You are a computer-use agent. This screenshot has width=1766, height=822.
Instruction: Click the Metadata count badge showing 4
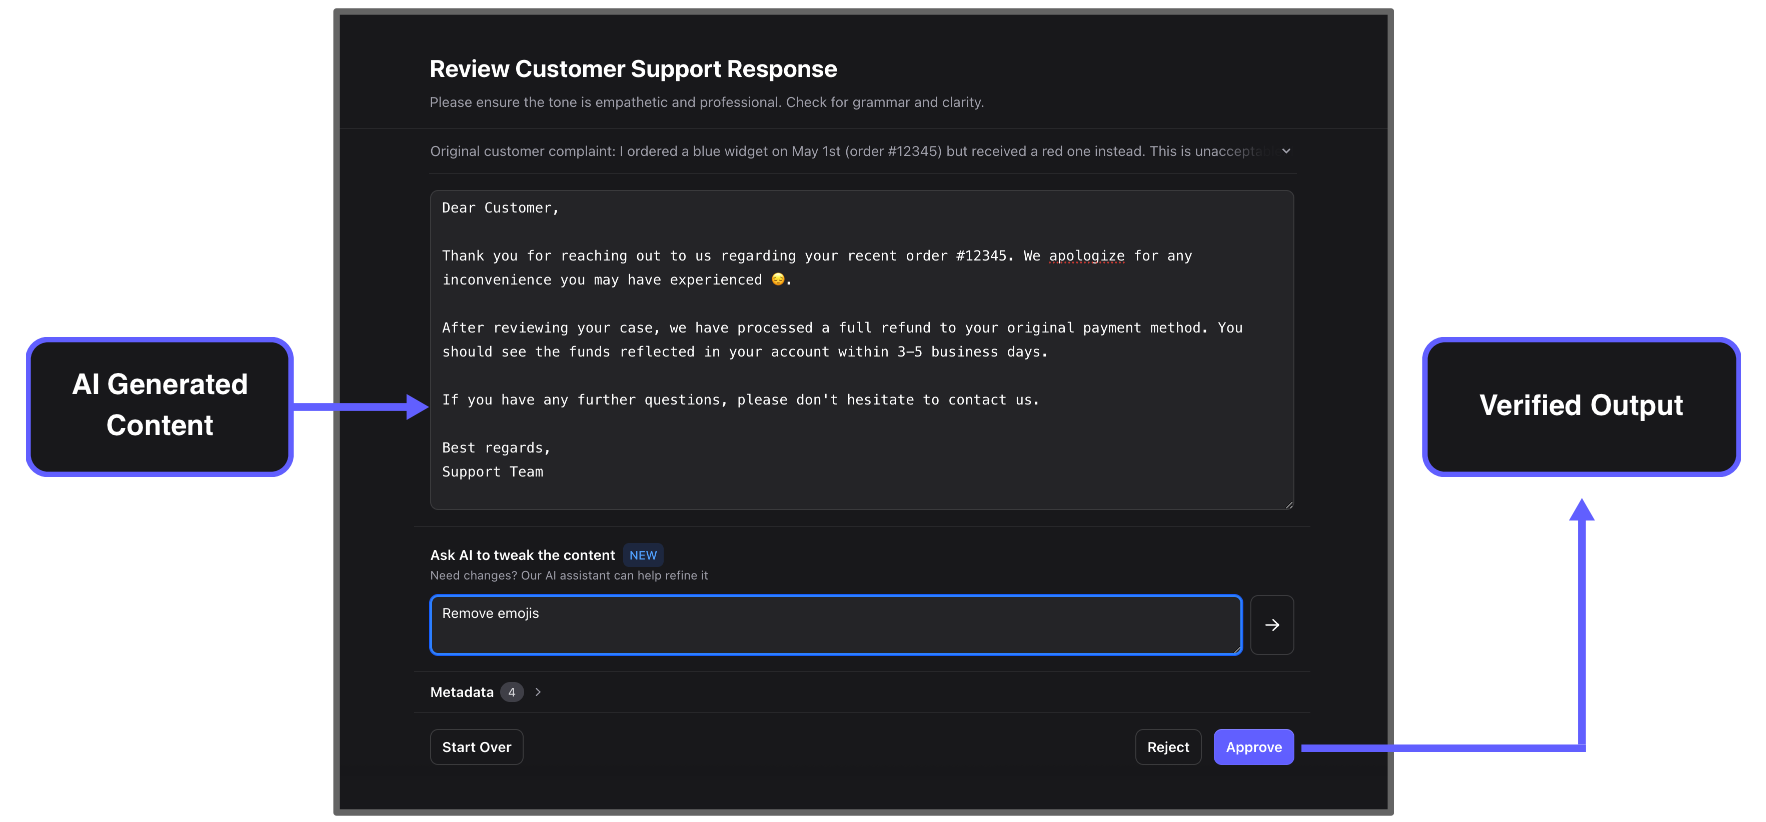click(512, 692)
